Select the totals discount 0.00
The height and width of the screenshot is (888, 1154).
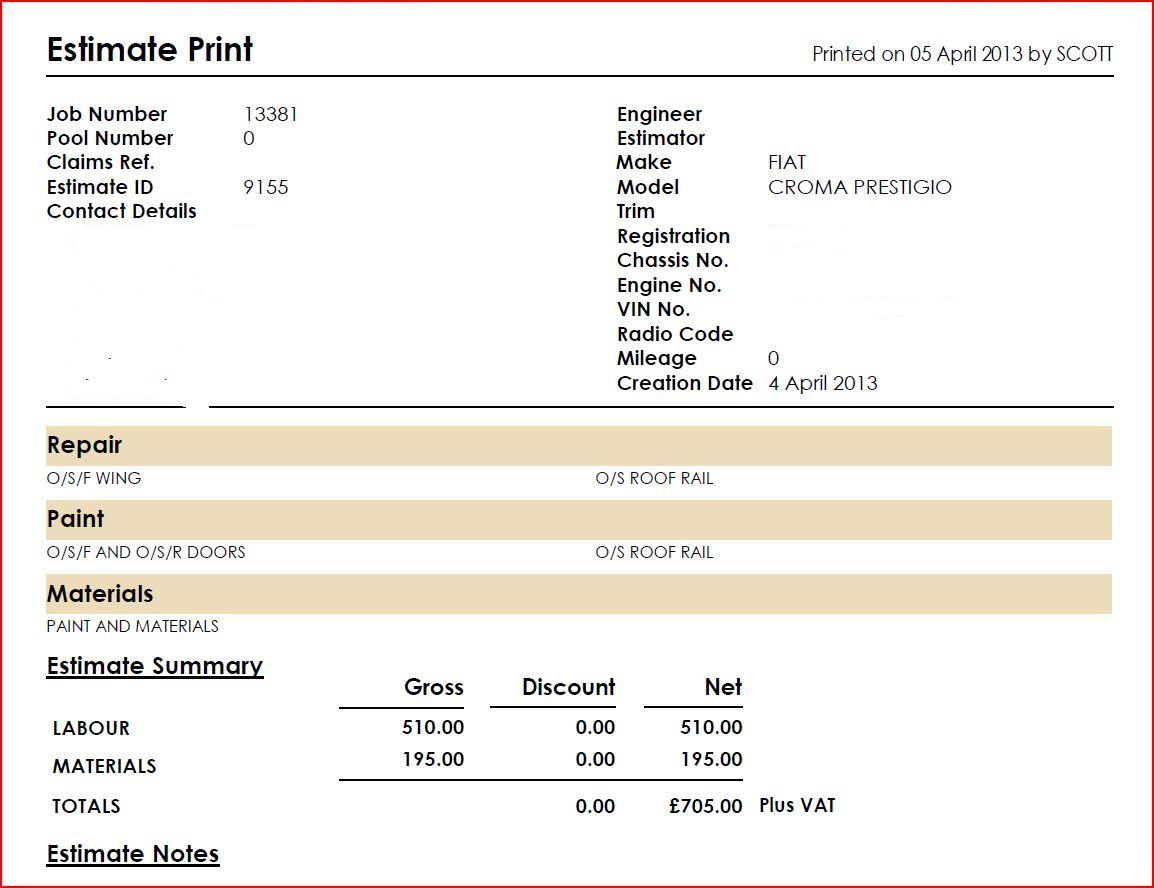click(595, 806)
